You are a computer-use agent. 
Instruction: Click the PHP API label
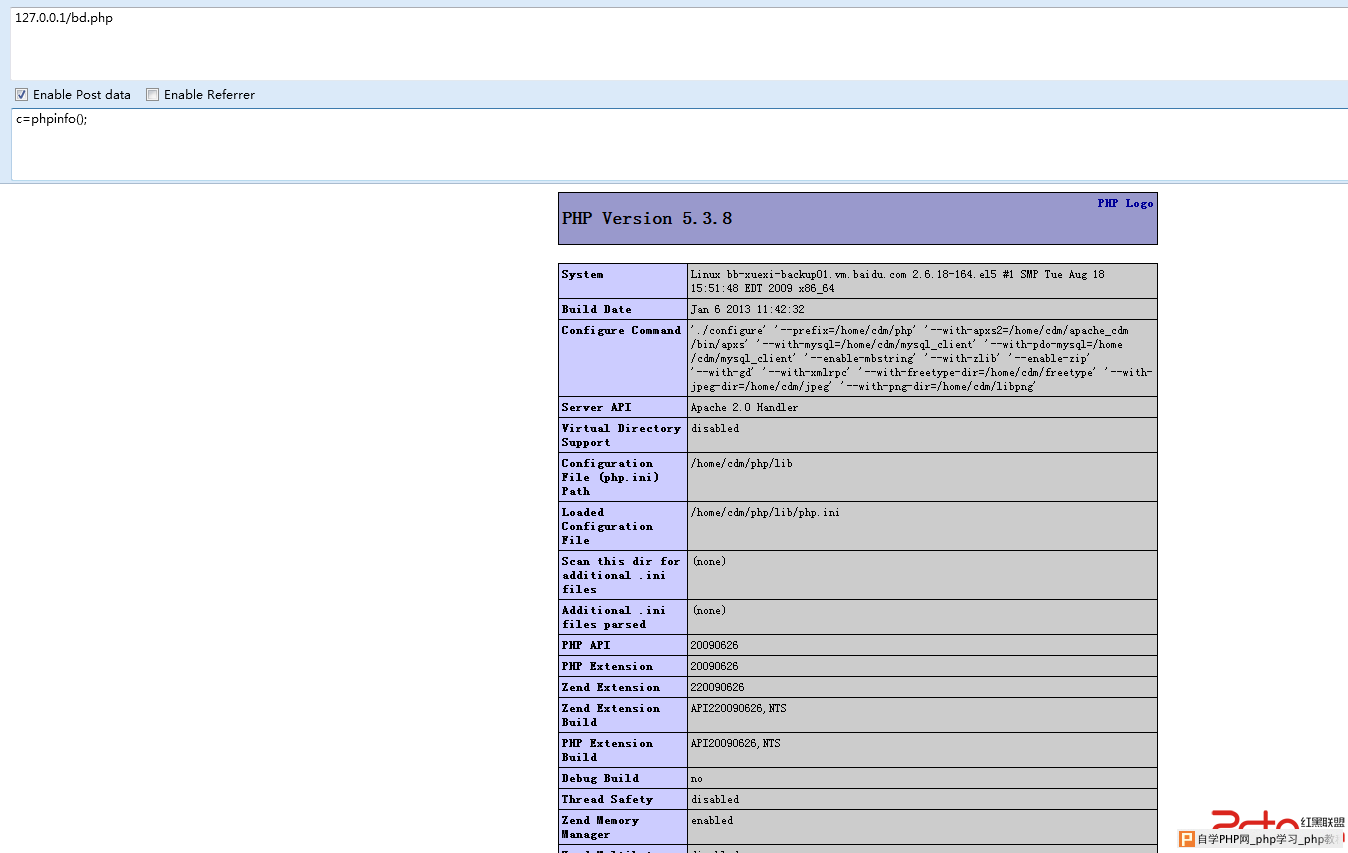pyautogui.click(x=586, y=645)
